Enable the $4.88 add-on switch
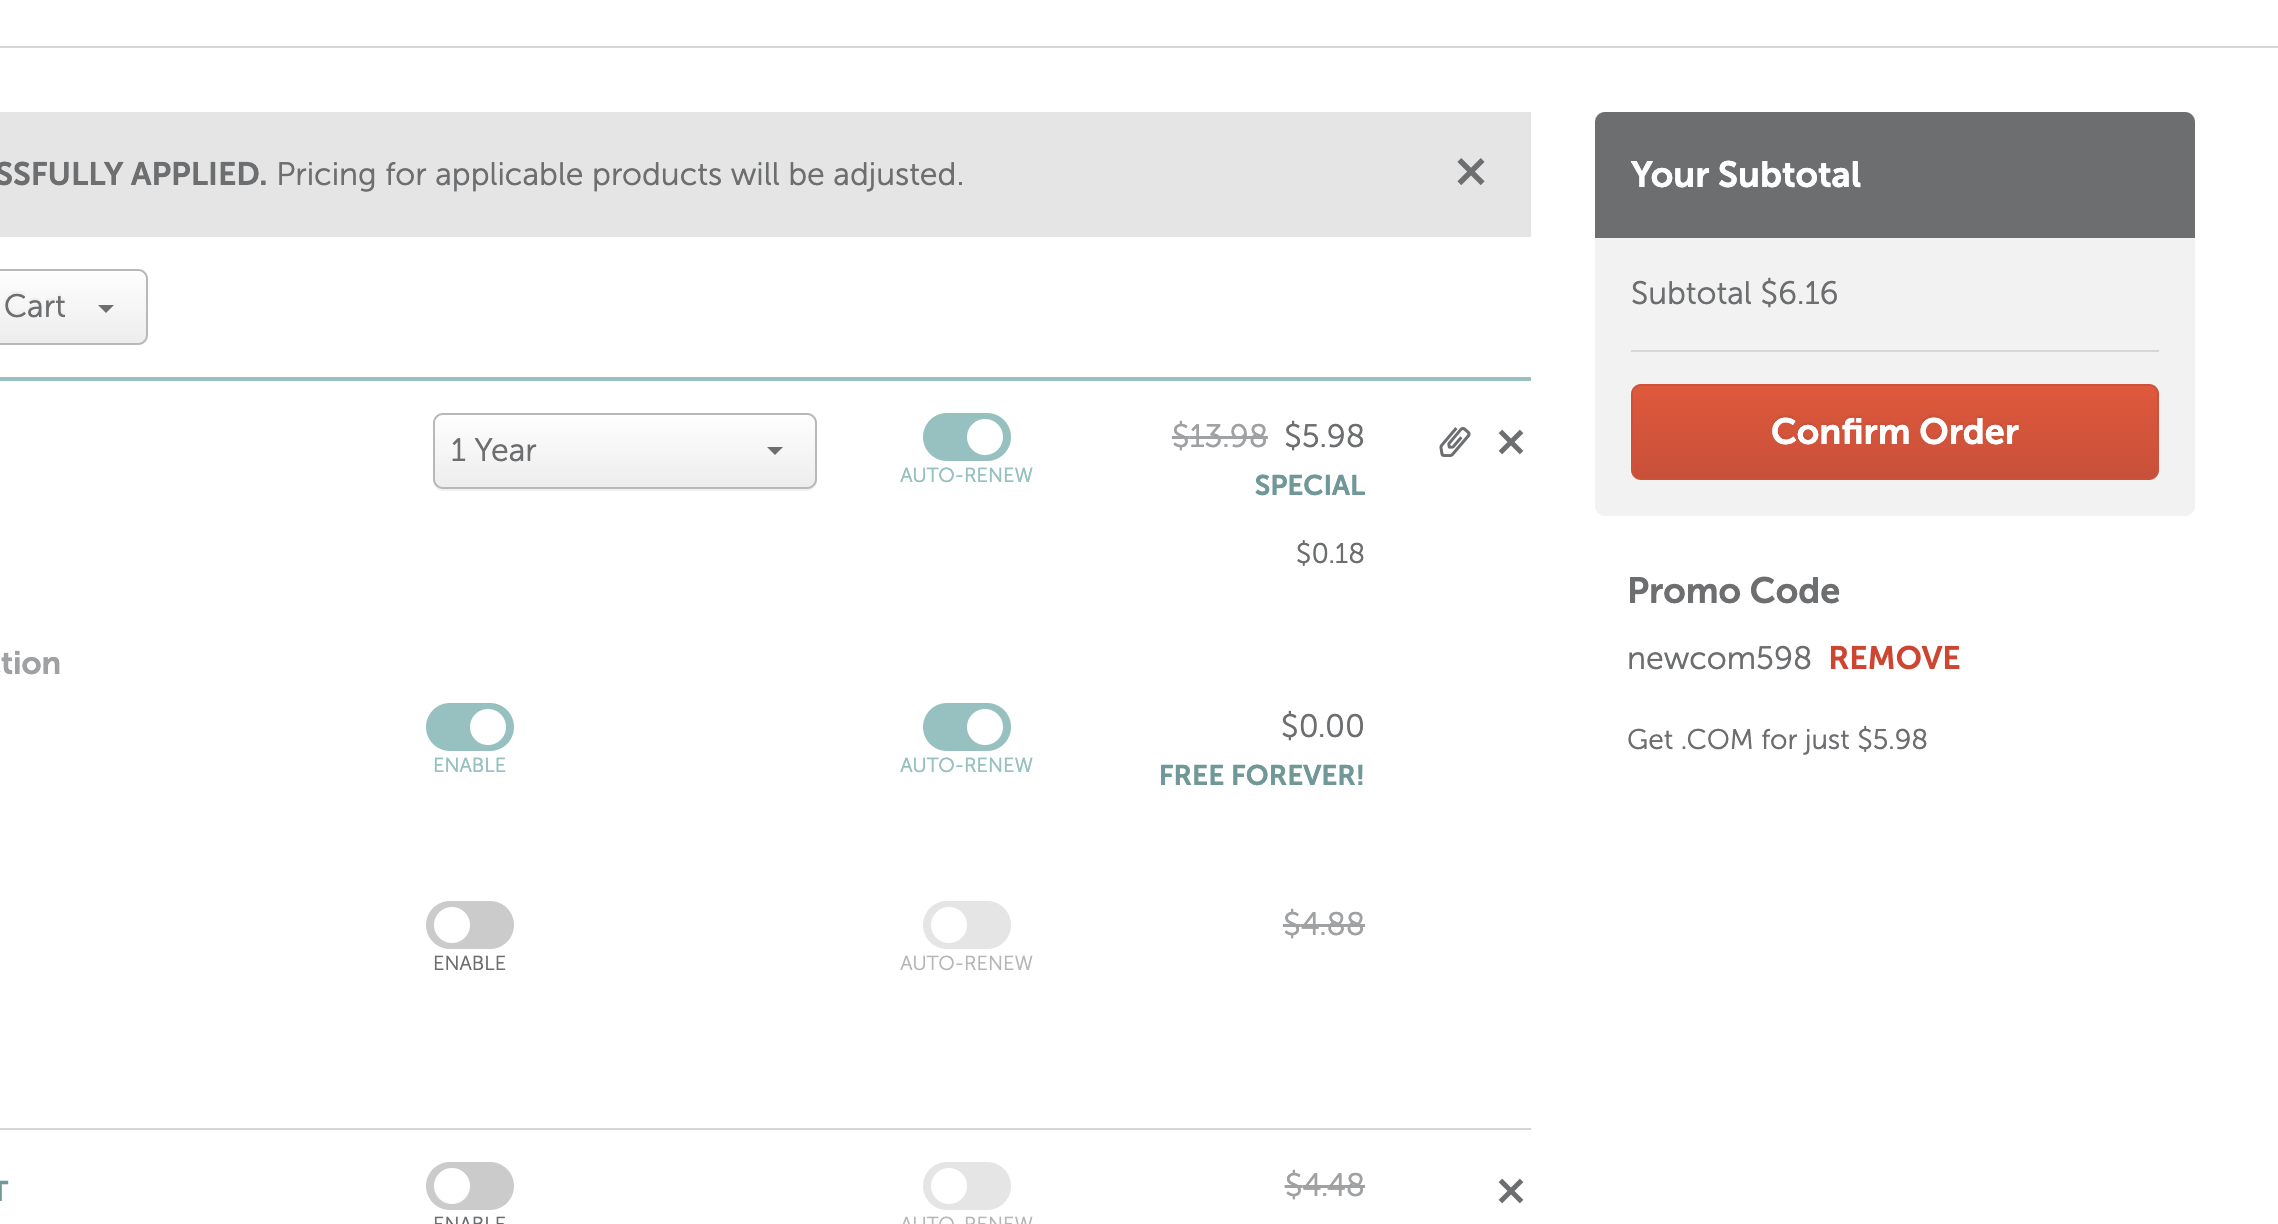 pos(469,925)
